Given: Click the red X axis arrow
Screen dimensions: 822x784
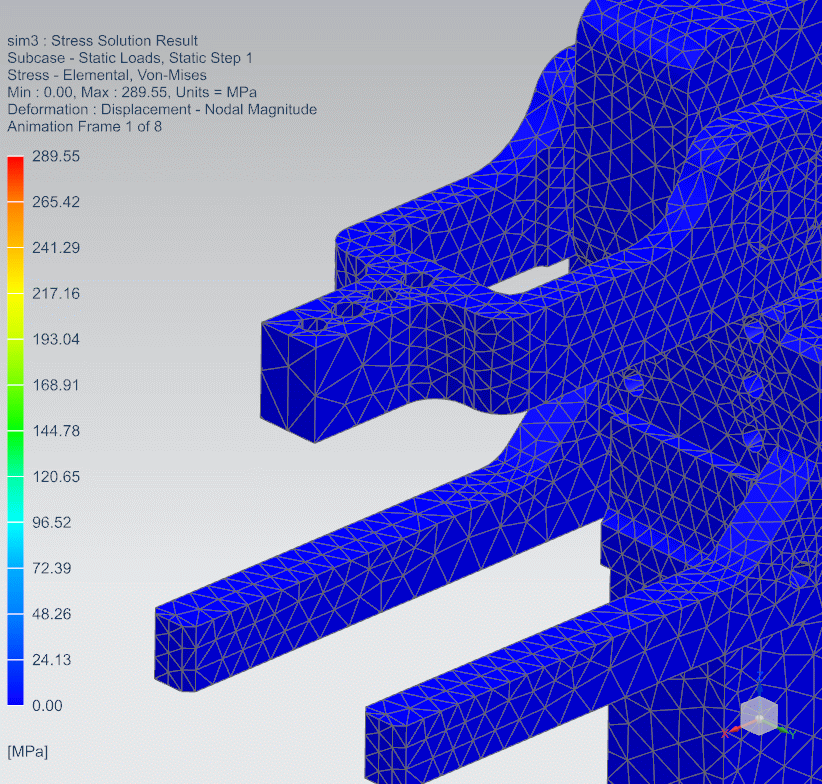Looking at the screenshot, I should point(735,731).
